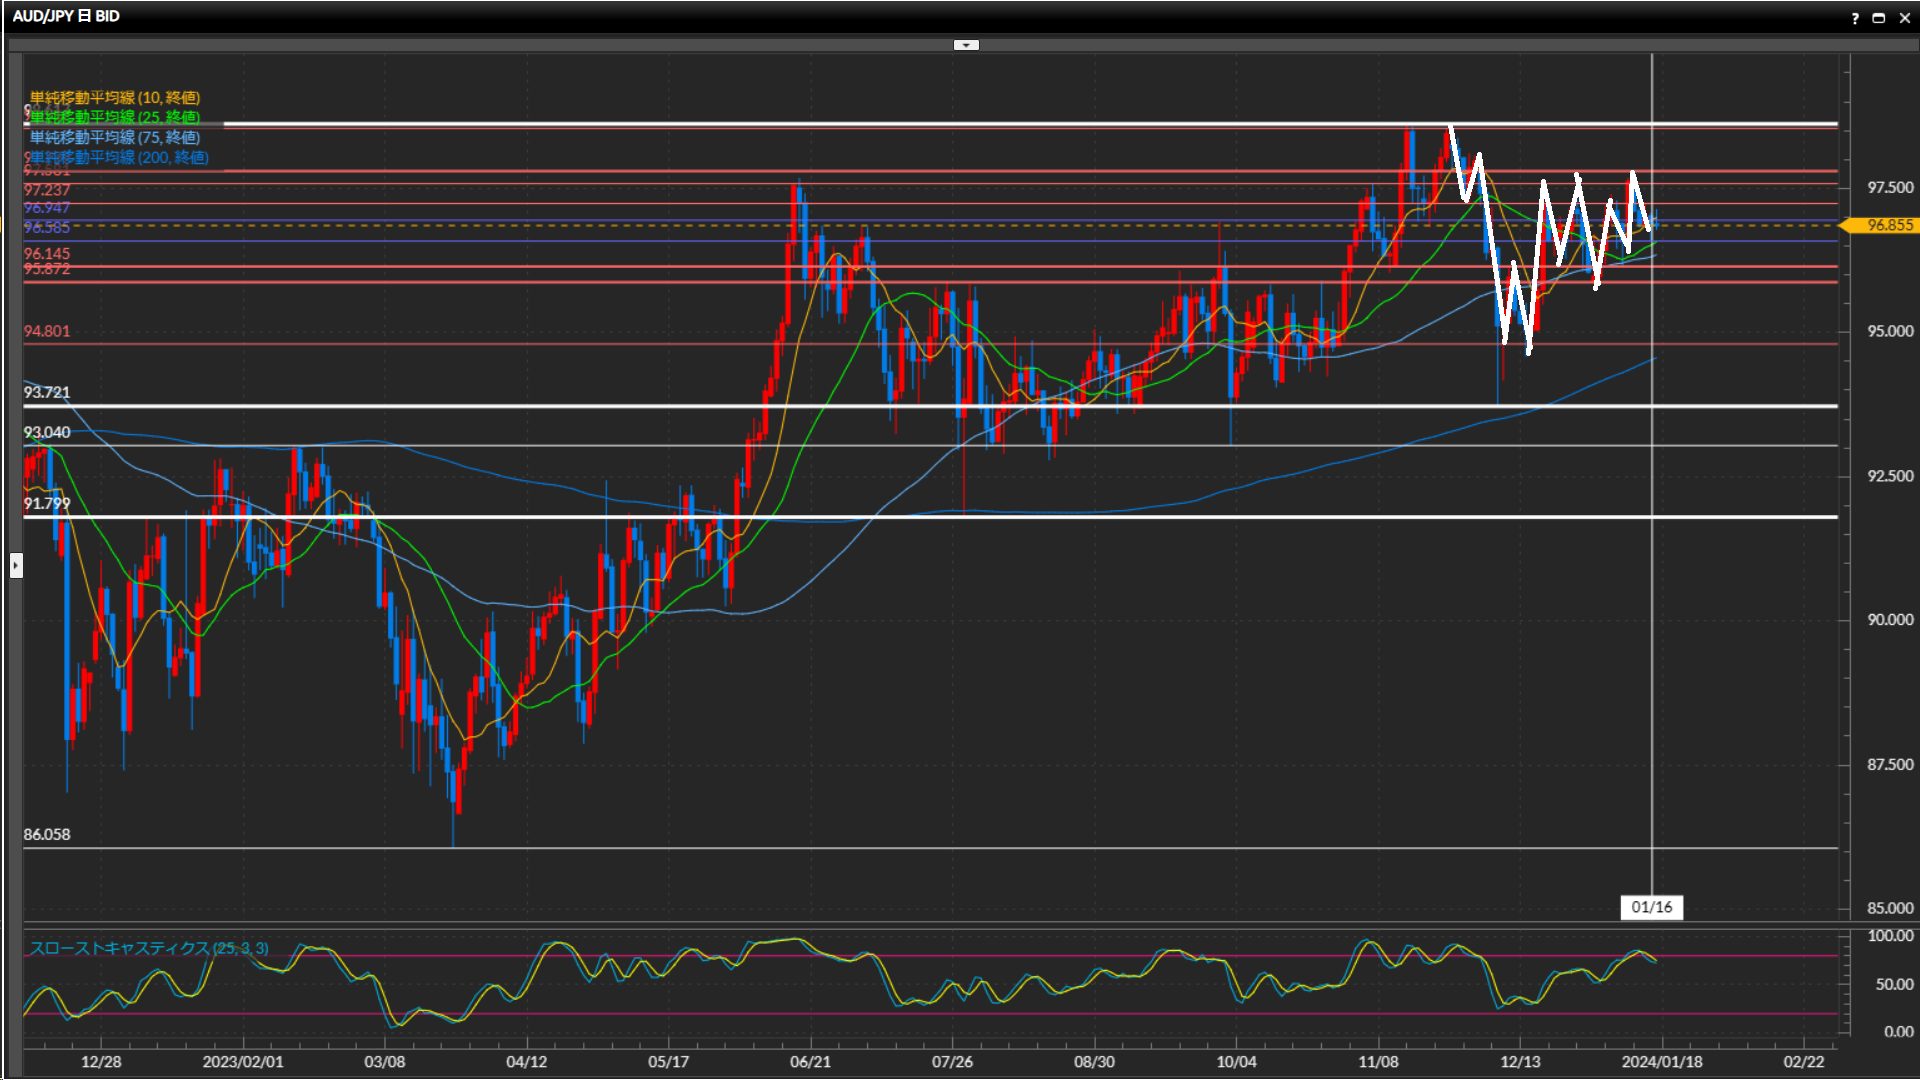Click the Slow Stochastics indicator label
Image resolution: width=1920 pixels, height=1080 pixels.
(x=148, y=948)
